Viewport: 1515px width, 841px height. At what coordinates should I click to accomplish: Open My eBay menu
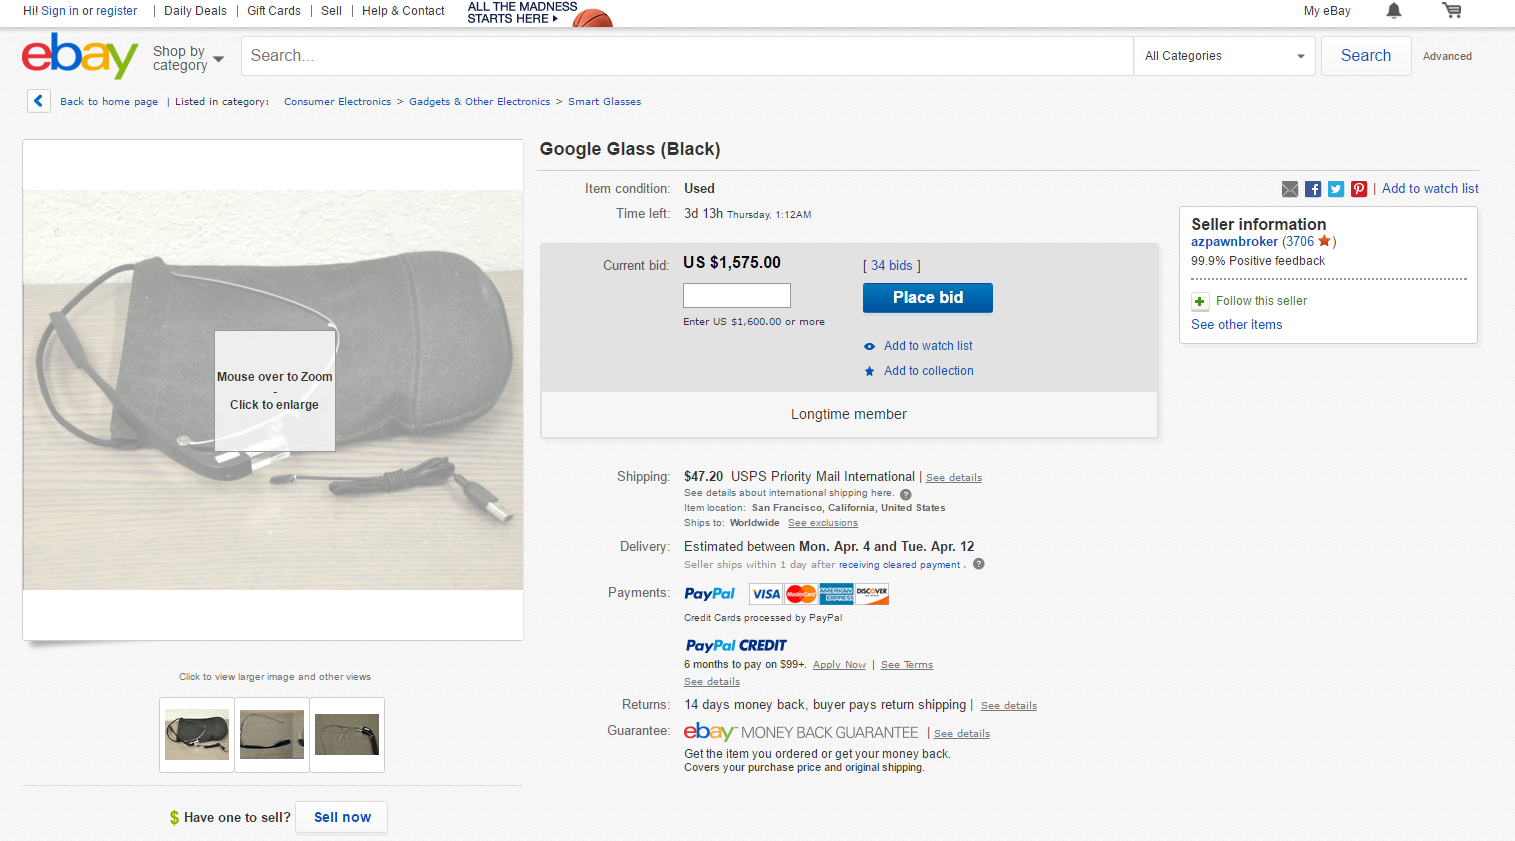tap(1327, 11)
